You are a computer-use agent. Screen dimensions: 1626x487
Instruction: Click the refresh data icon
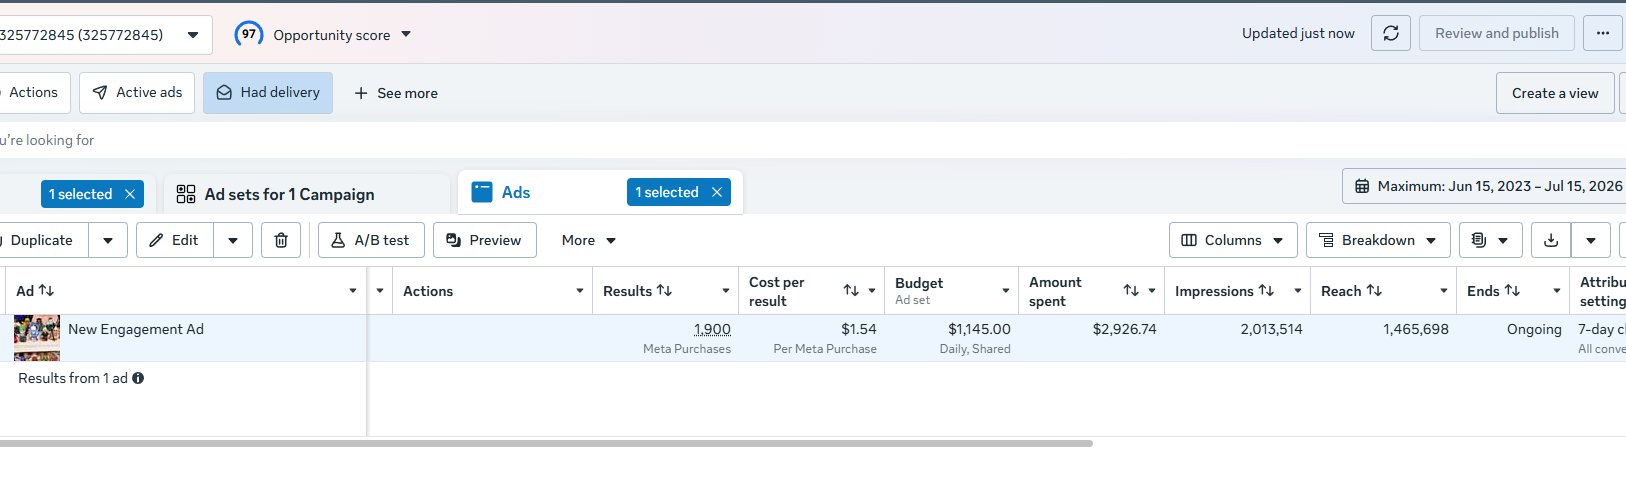1391,33
